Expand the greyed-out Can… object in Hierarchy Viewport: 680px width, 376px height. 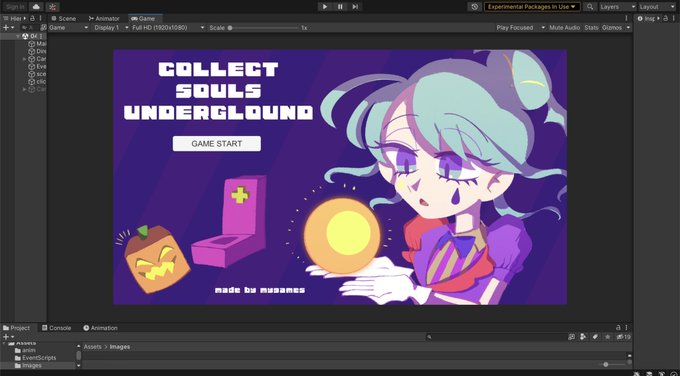pyautogui.click(x=25, y=89)
